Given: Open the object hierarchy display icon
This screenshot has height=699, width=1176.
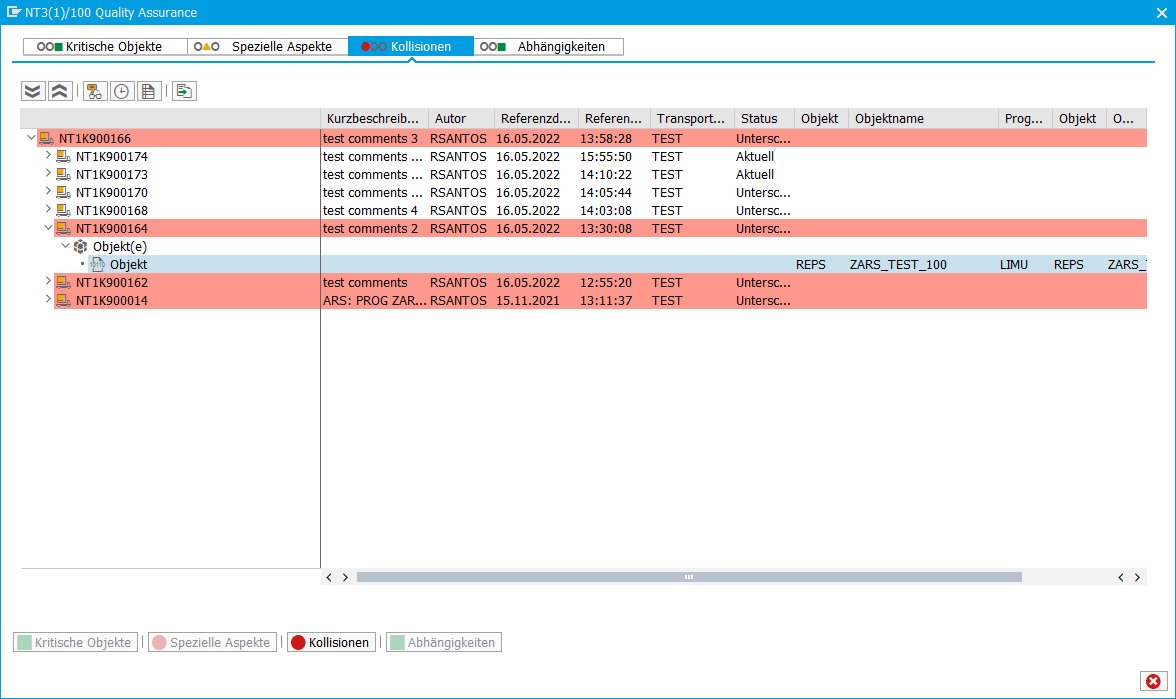Looking at the screenshot, I should [x=94, y=90].
